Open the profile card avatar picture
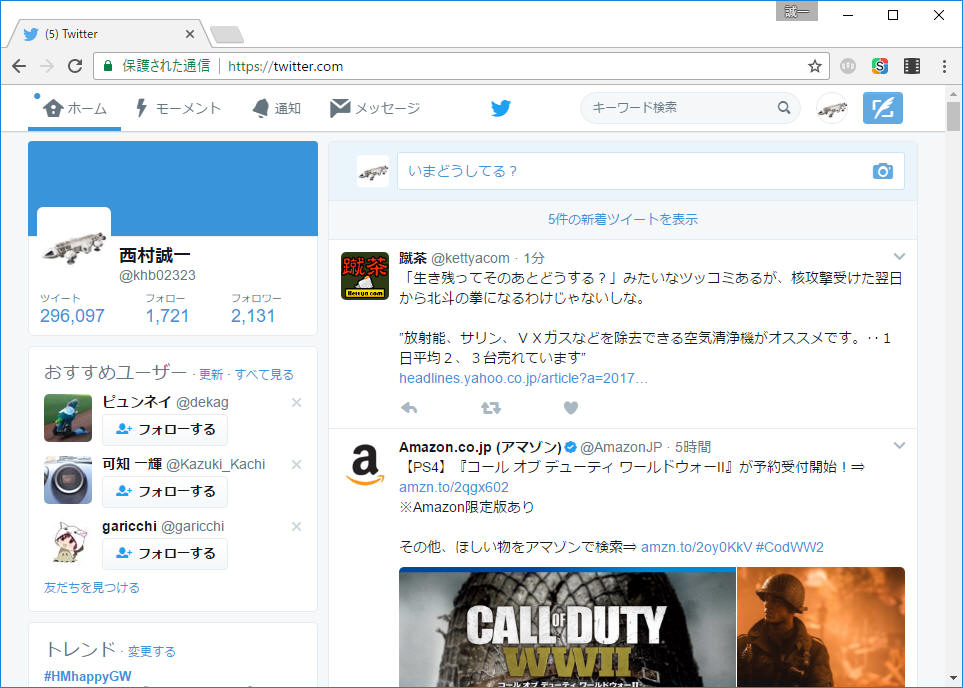Image resolution: width=963 pixels, height=688 pixels. click(74, 244)
